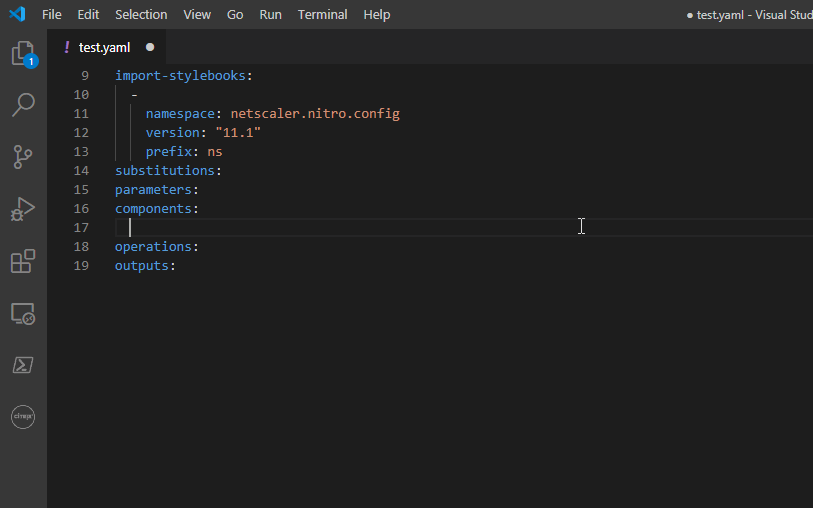Screen dimensions: 813x508
Task: Open the Run menu
Action: pyautogui.click(x=270, y=15)
